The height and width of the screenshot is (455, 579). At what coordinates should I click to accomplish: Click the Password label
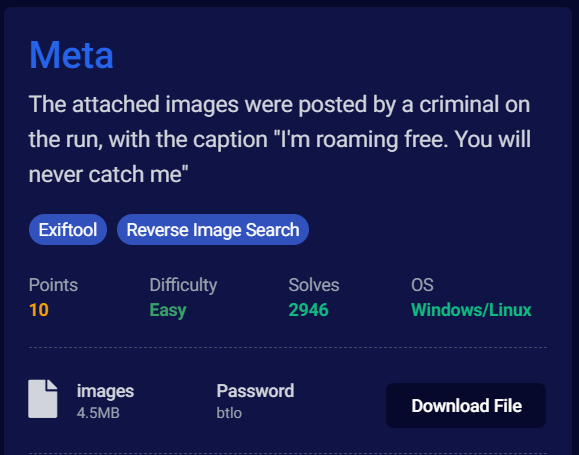click(255, 391)
